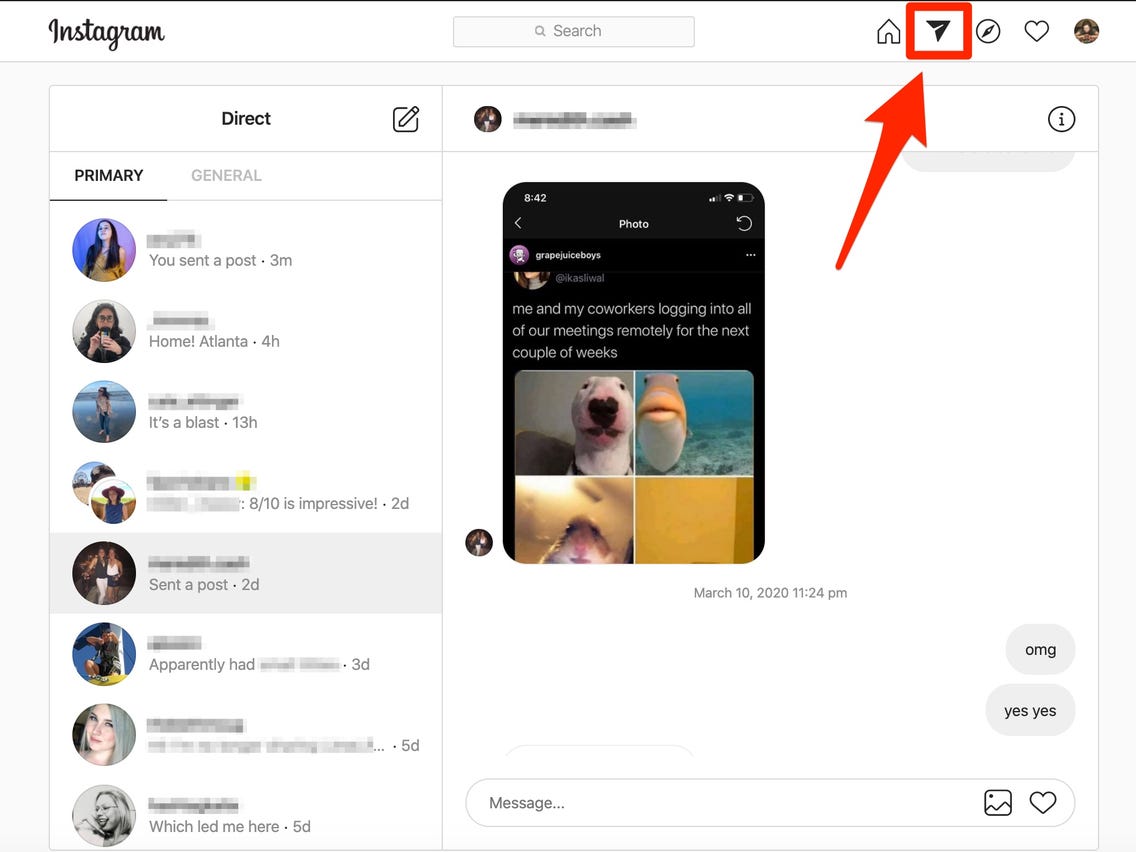This screenshot has width=1136, height=852.
Task: Open the shared grapejuiceboys post image
Action: pos(633,372)
